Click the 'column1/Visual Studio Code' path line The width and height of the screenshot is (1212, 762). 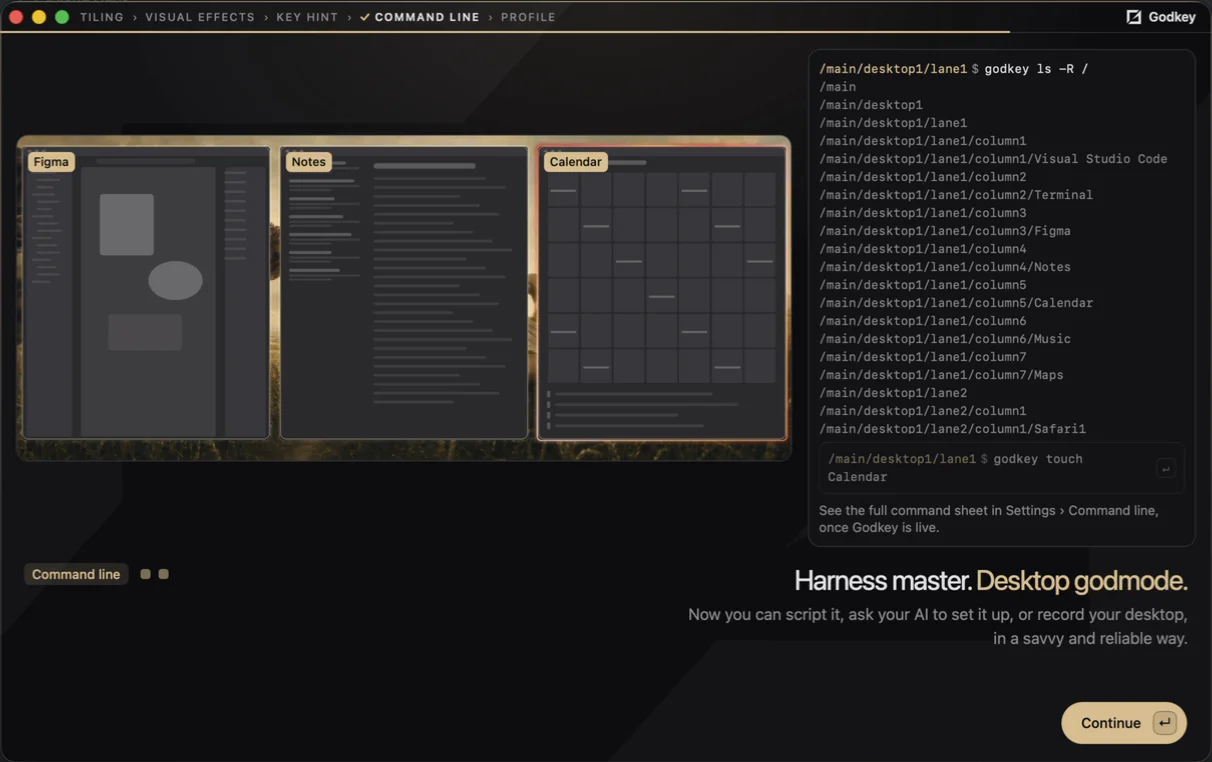993,159
